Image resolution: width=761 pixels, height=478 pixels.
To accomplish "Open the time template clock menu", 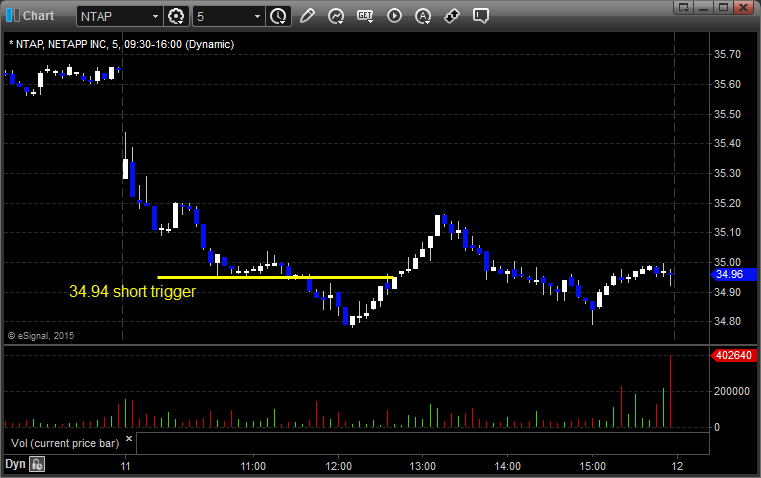I will click(278, 16).
